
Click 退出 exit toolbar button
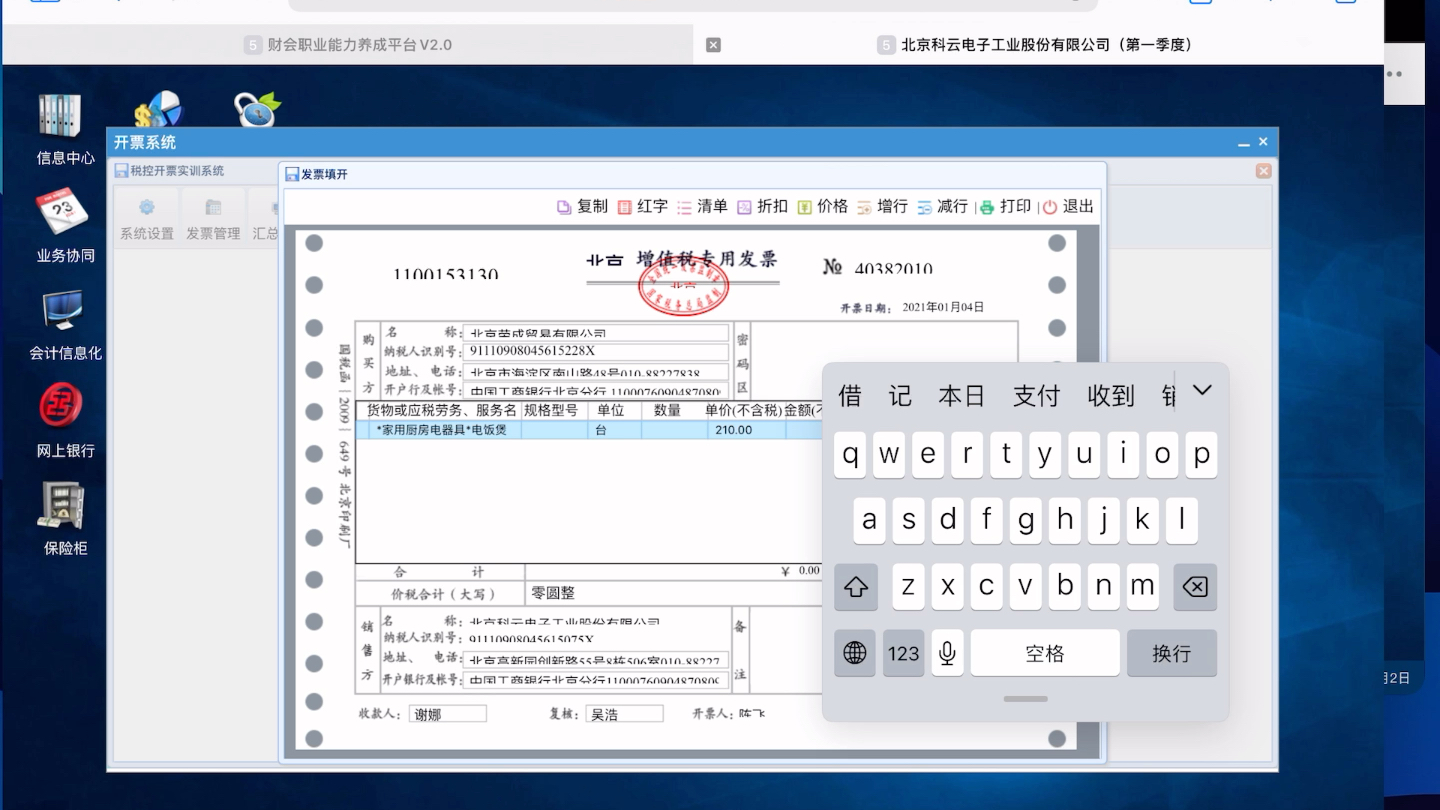tap(1068, 207)
